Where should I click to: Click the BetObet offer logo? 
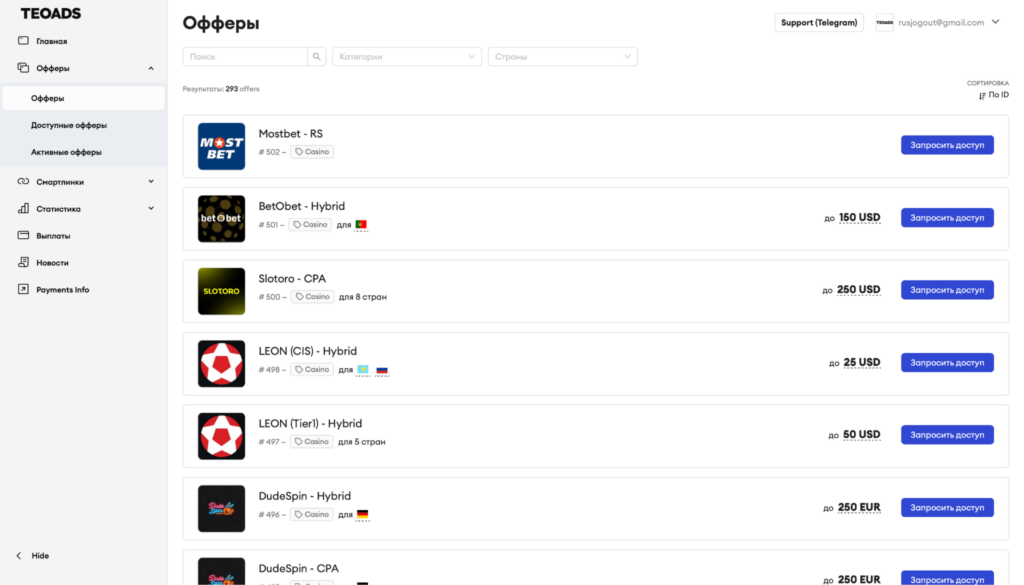(221, 219)
